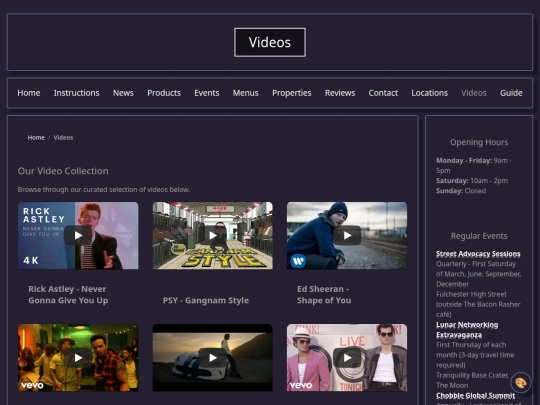Open the color palette theme switcher icon
540x405 pixels.
point(520,383)
